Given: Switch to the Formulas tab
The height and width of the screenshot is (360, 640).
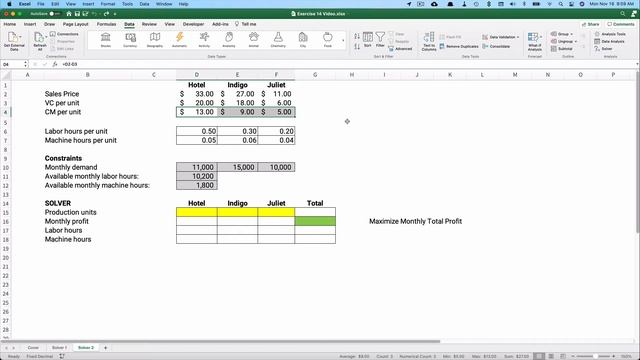Looking at the screenshot, I should point(107,24).
